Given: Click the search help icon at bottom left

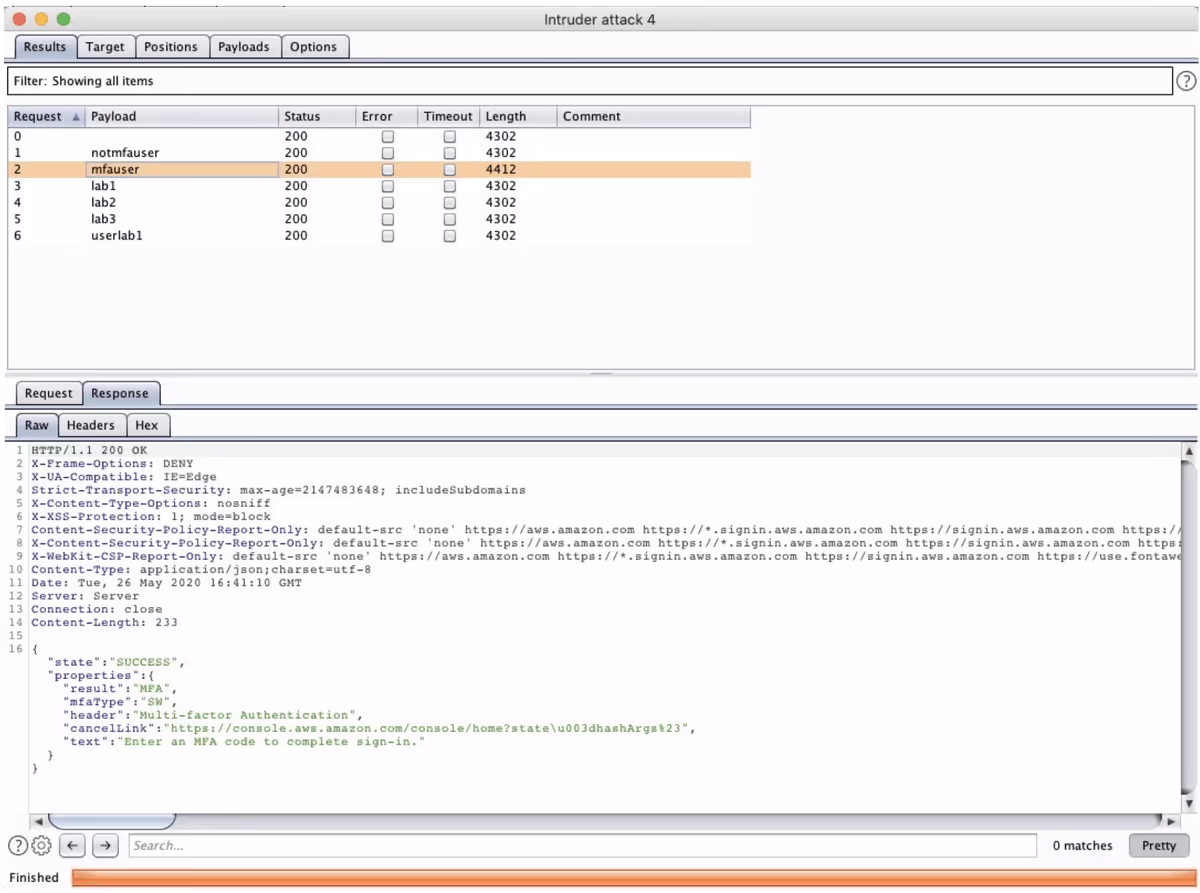Looking at the screenshot, I should (x=18, y=846).
